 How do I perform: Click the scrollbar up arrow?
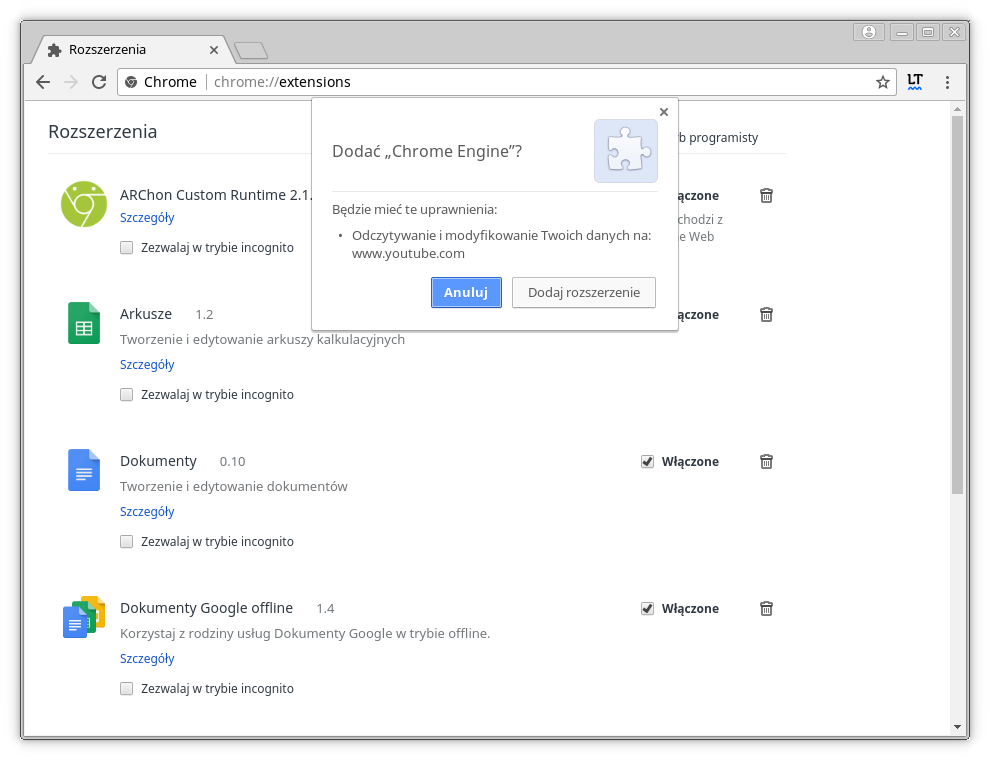coord(957,109)
